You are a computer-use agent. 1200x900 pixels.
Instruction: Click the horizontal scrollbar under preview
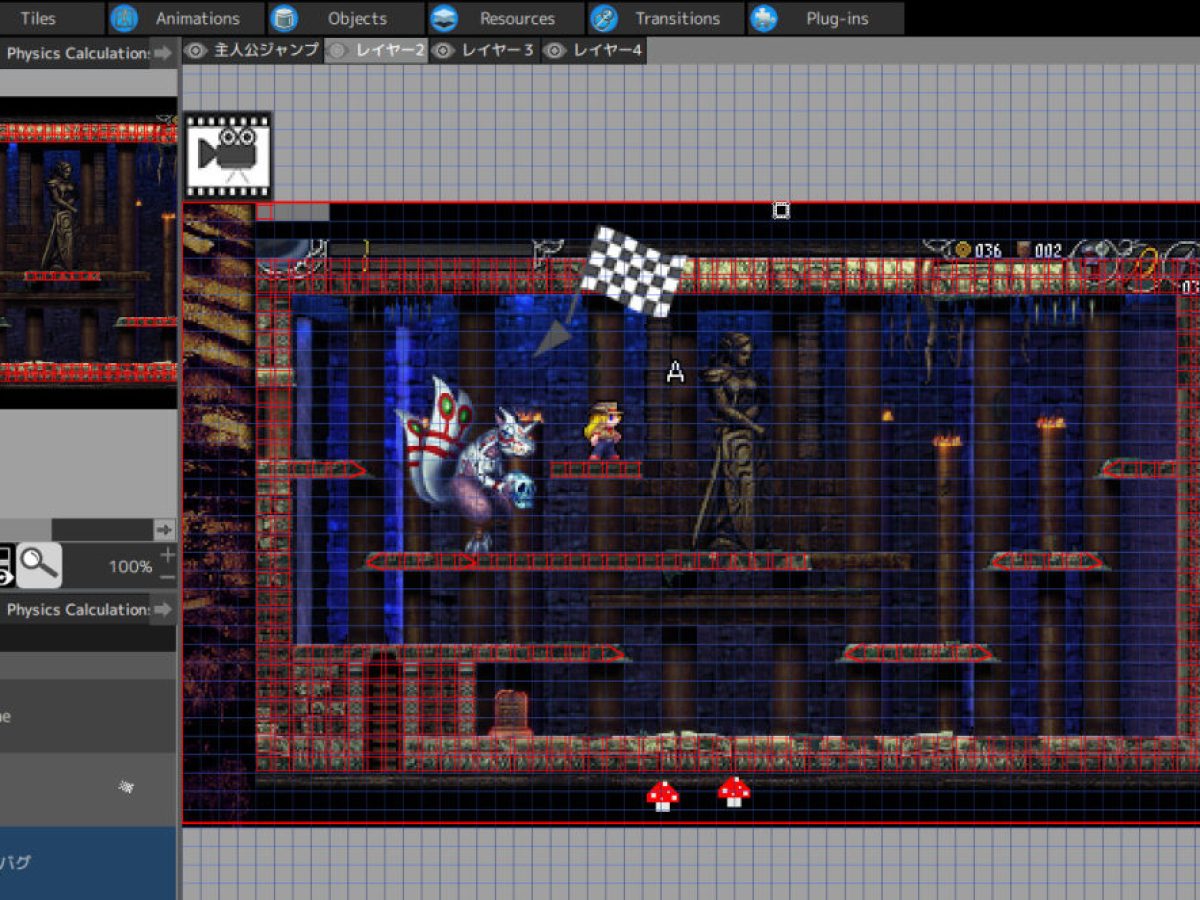click(76, 529)
